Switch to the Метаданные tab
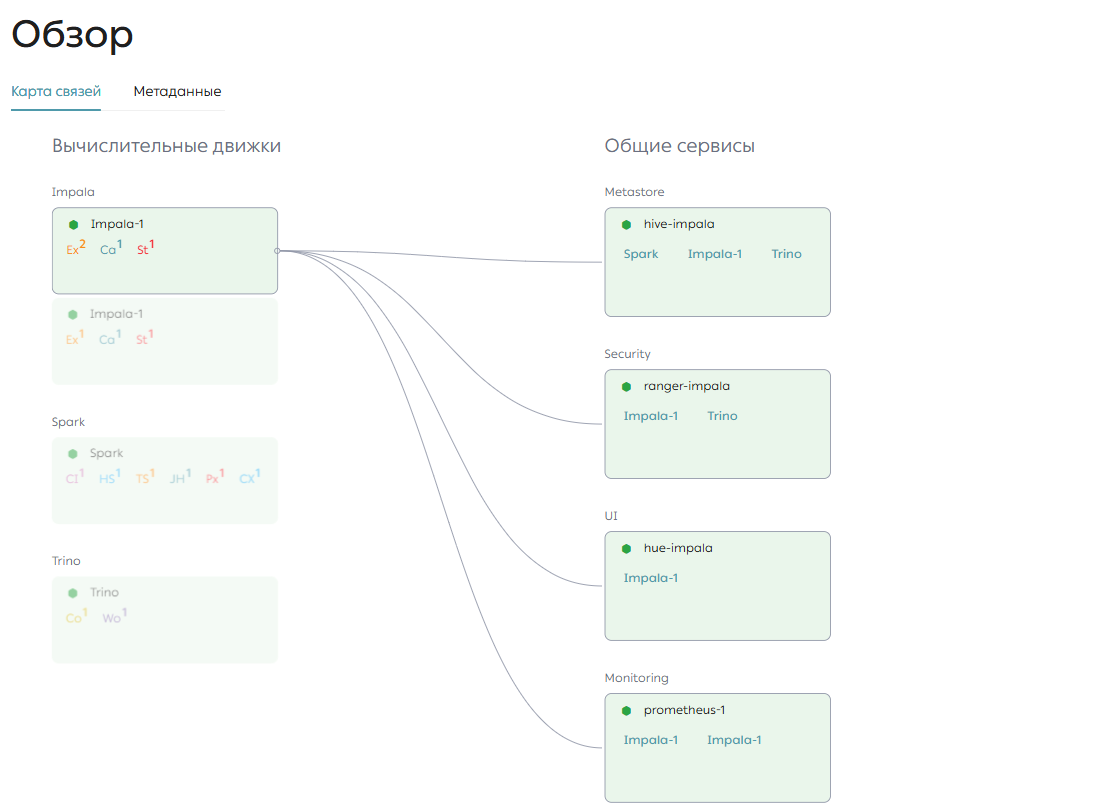The height and width of the screenshot is (805, 1119). 177,91
